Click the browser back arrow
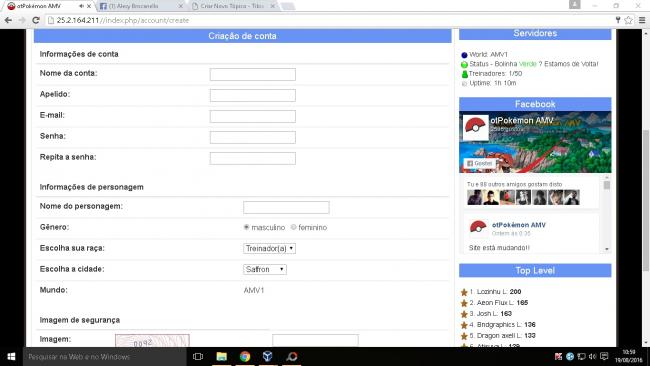The height and width of the screenshot is (366, 650). point(8,20)
